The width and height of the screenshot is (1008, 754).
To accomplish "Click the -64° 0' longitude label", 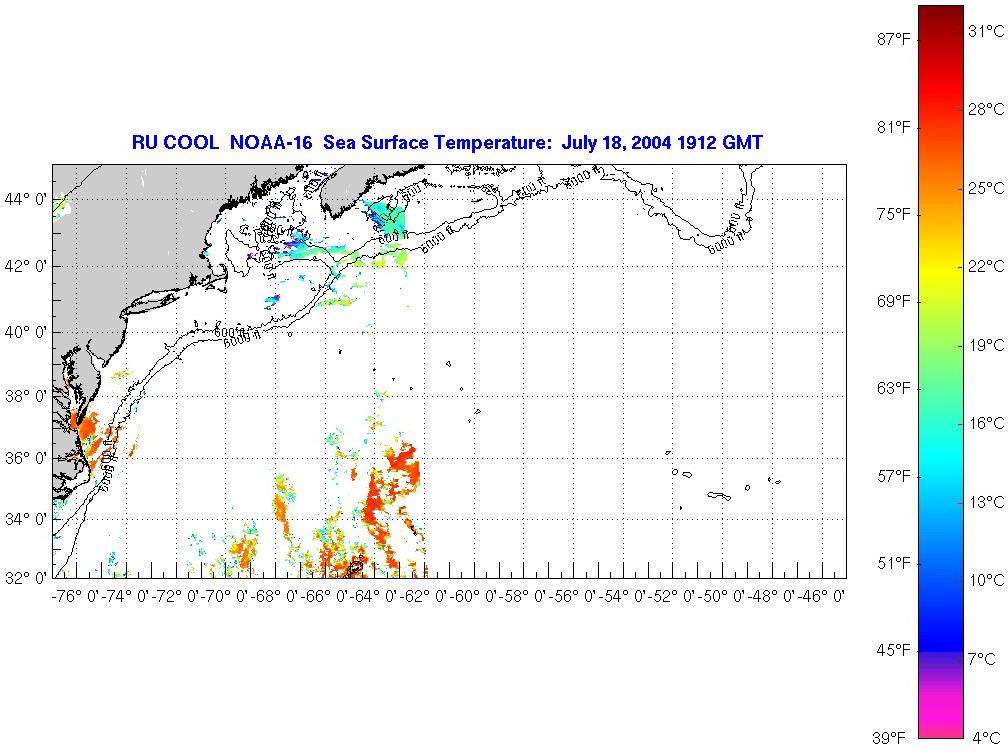I will coord(374,597).
